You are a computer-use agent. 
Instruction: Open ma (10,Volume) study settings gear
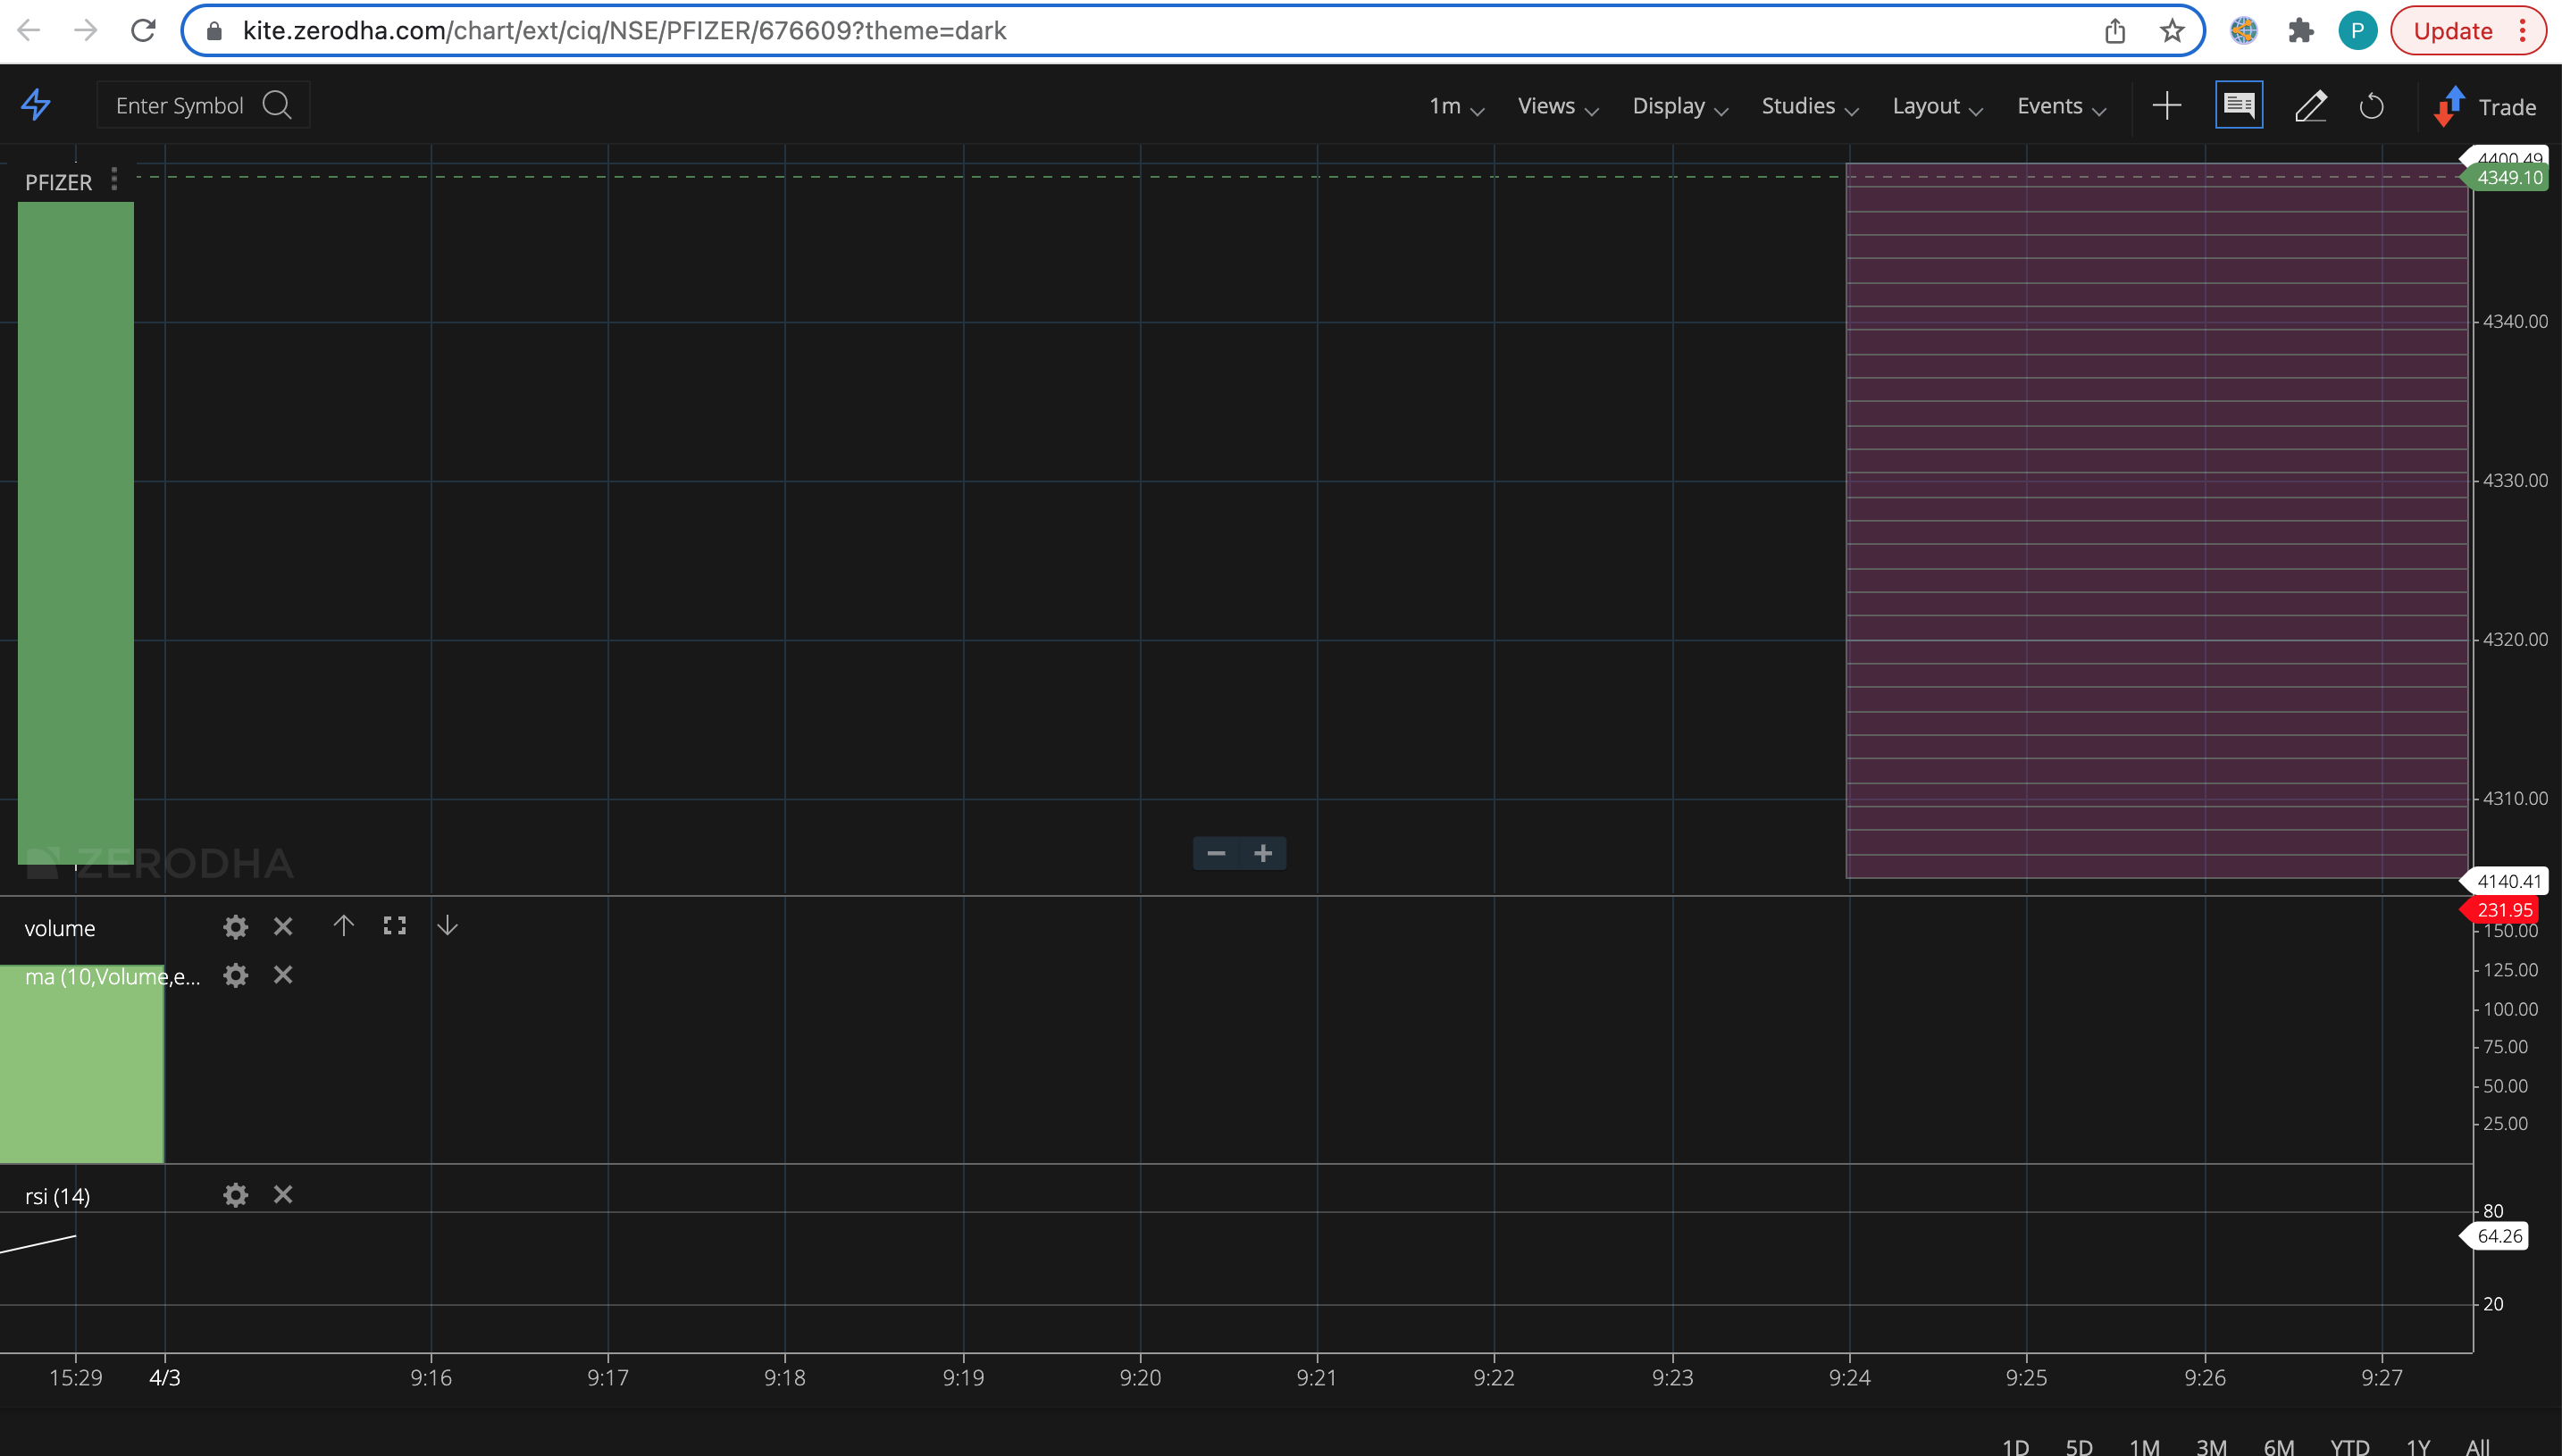pyautogui.click(x=235, y=975)
